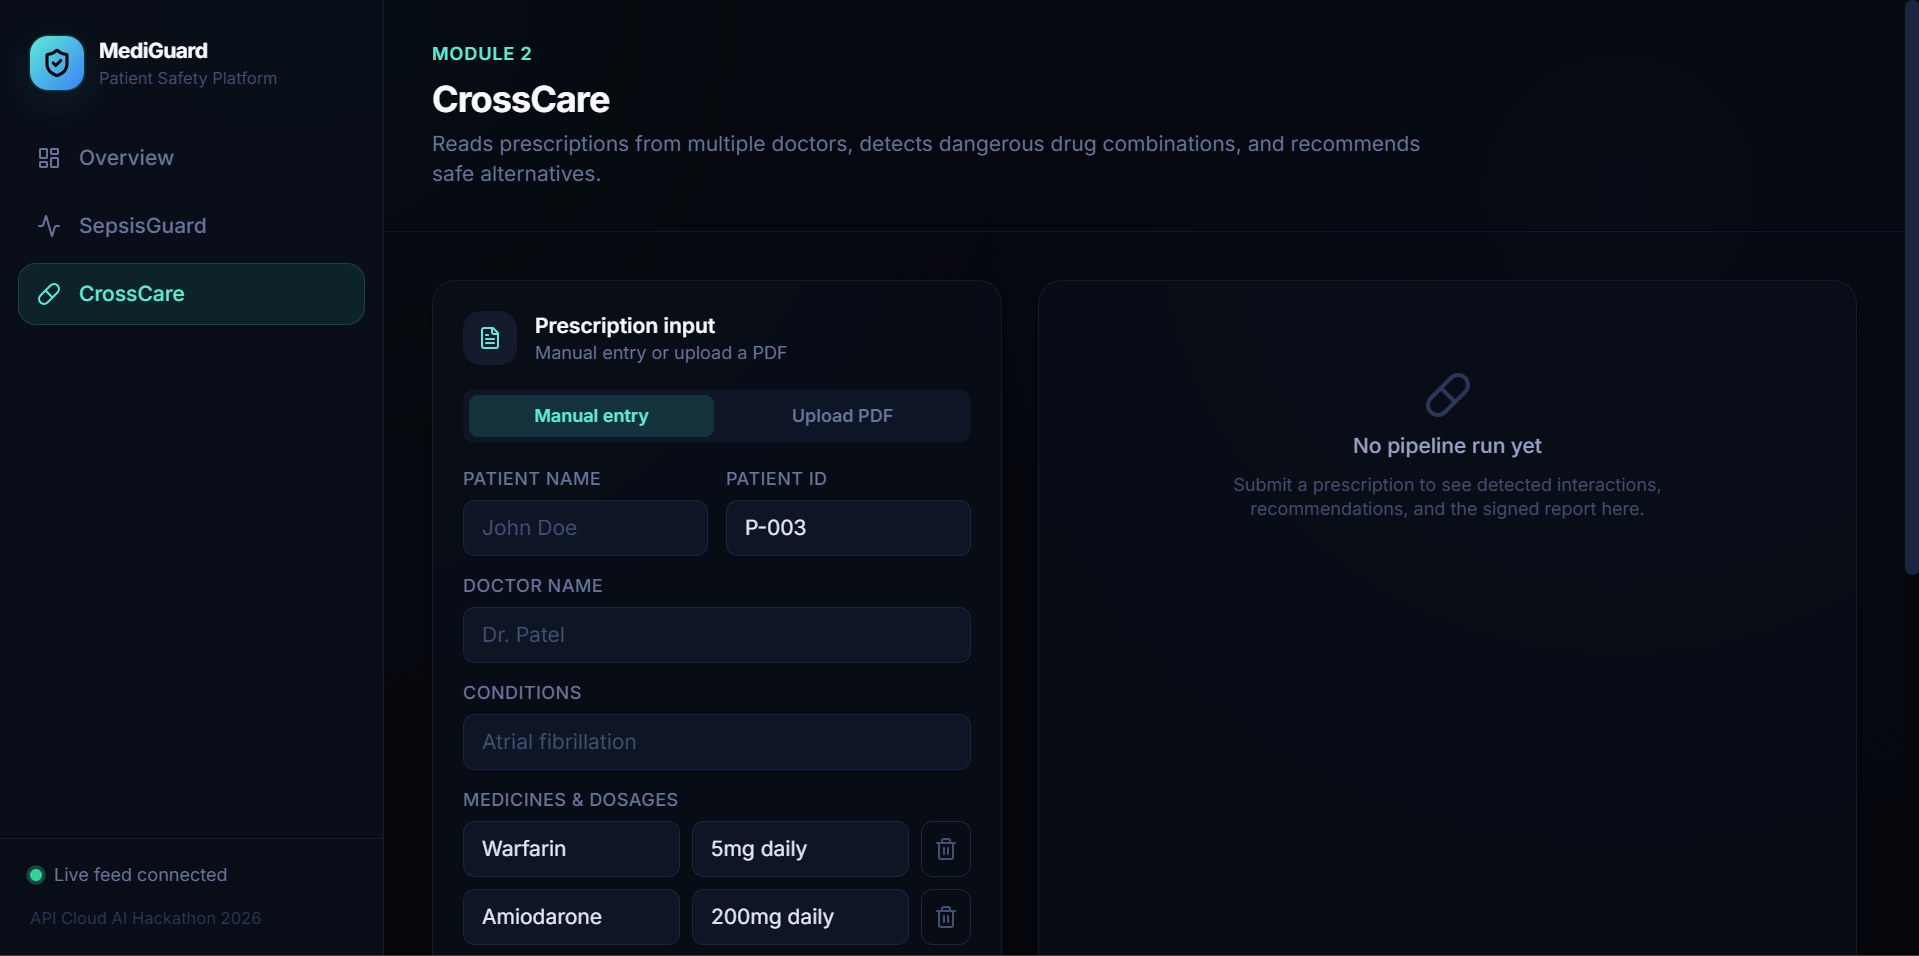Delete the Amiodarone medicine row

coord(946,917)
